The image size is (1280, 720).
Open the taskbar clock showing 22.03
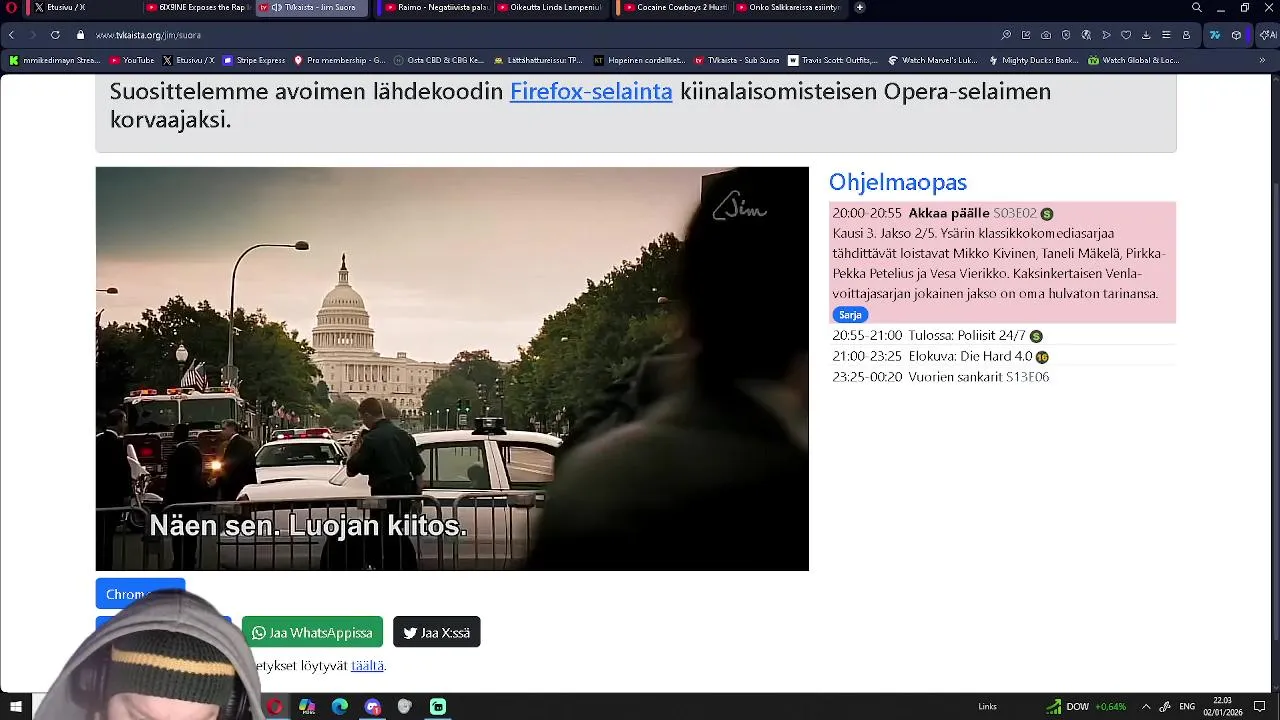point(1222,707)
